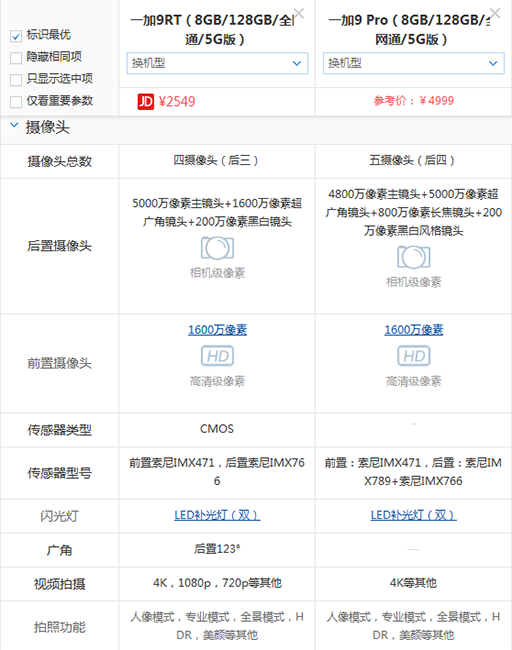Click the HD icon in 一加9 Pro front camera
Viewport: 512px width, 650px height.
pos(413,356)
